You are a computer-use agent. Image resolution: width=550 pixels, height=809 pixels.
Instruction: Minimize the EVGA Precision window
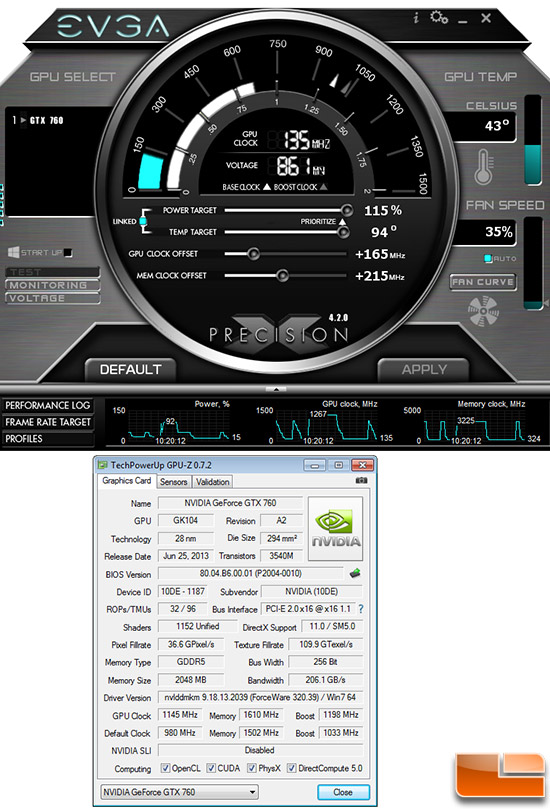[x=463, y=22]
